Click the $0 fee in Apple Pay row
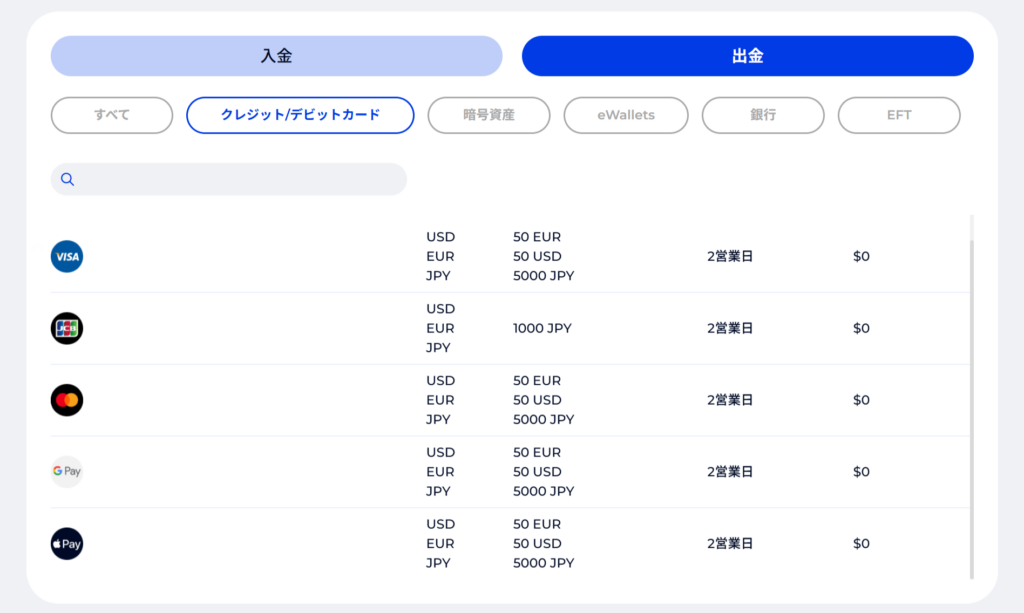Viewport: 1024px width, 613px height. click(x=861, y=544)
